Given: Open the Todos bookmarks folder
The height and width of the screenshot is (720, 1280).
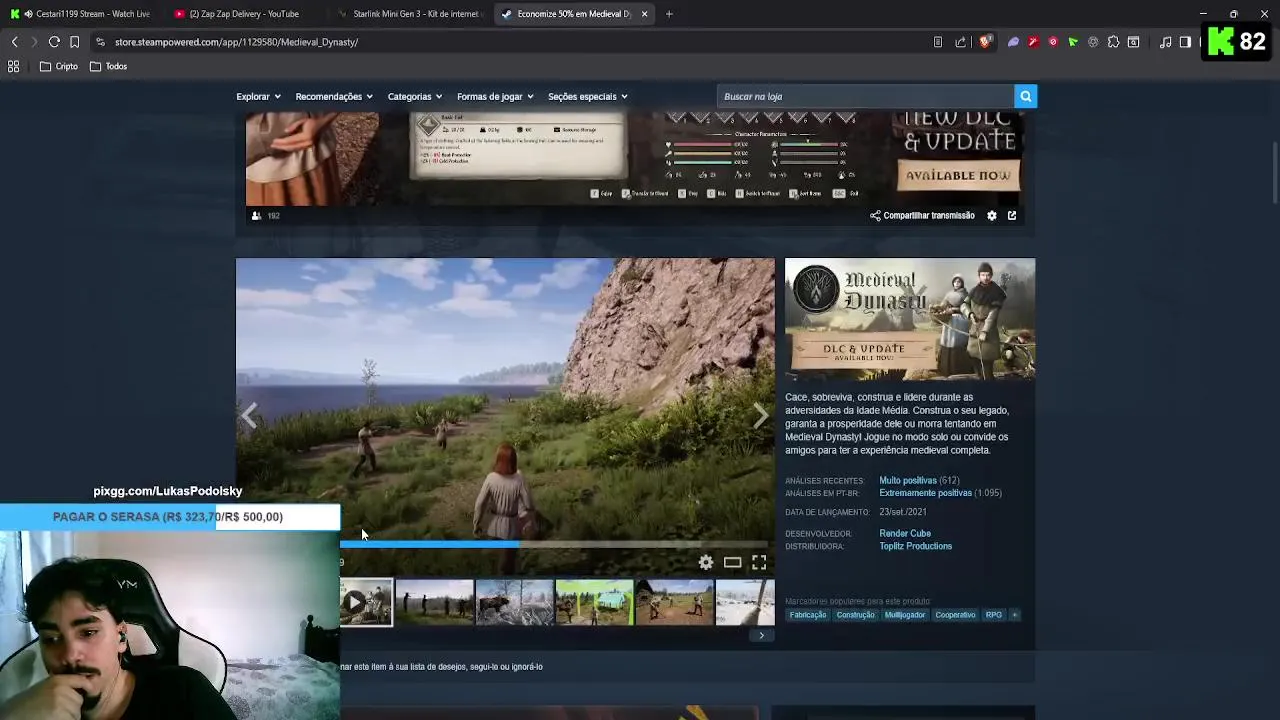Looking at the screenshot, I should pos(108,66).
